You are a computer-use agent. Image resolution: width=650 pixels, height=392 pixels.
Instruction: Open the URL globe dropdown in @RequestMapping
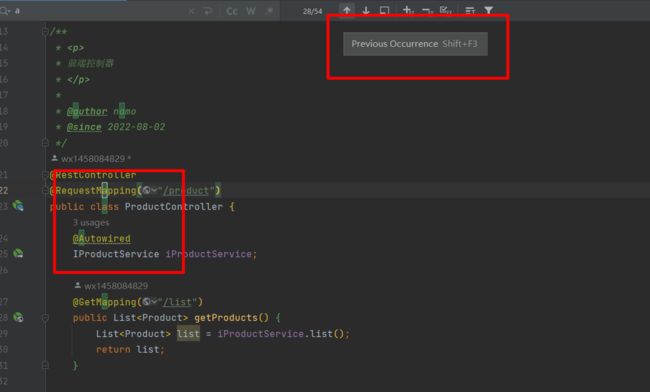pos(150,191)
